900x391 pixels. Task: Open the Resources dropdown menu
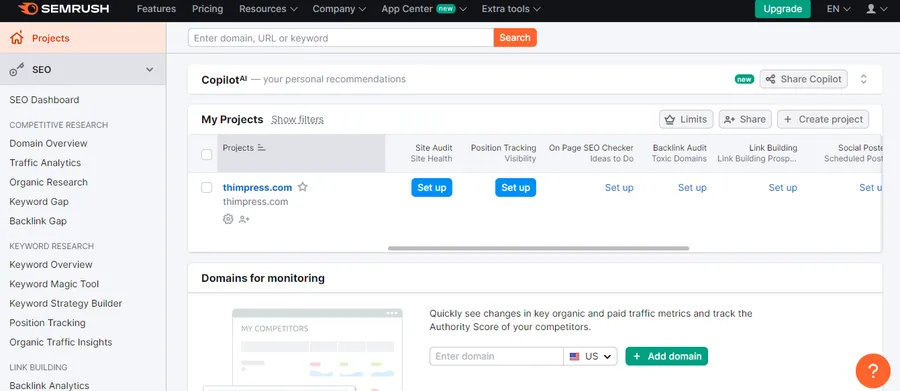(x=268, y=9)
